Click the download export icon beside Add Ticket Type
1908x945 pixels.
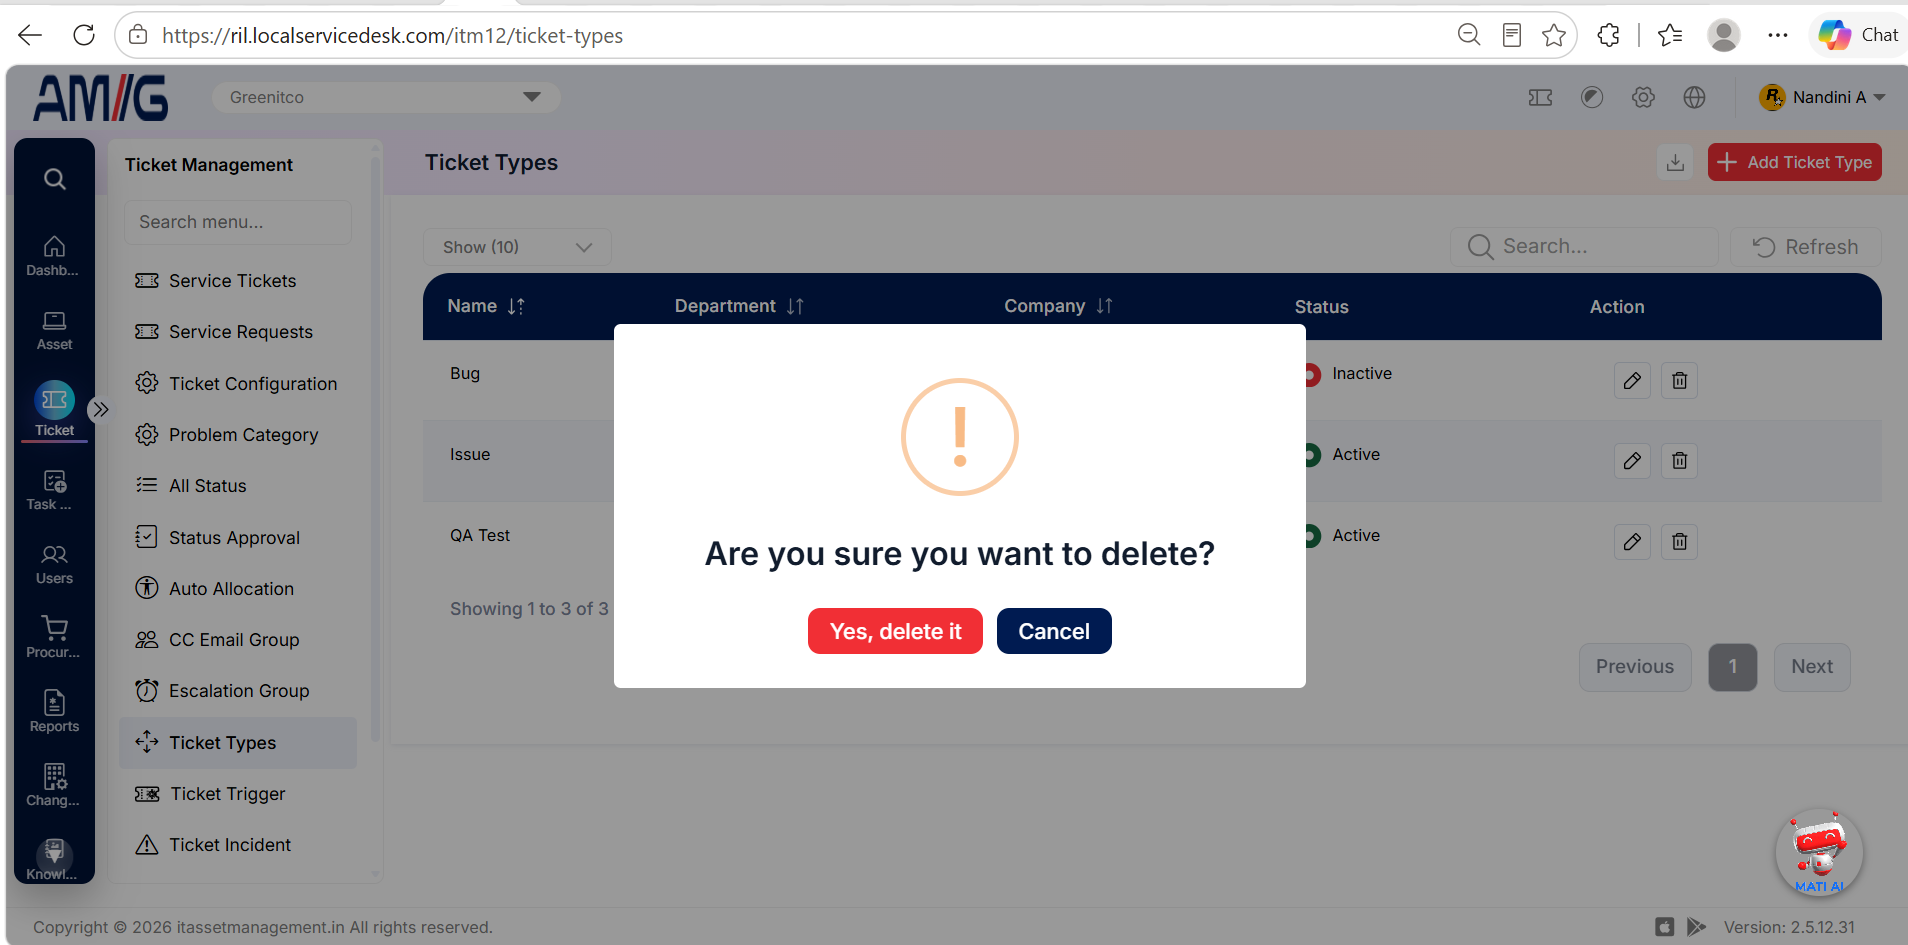(x=1675, y=162)
